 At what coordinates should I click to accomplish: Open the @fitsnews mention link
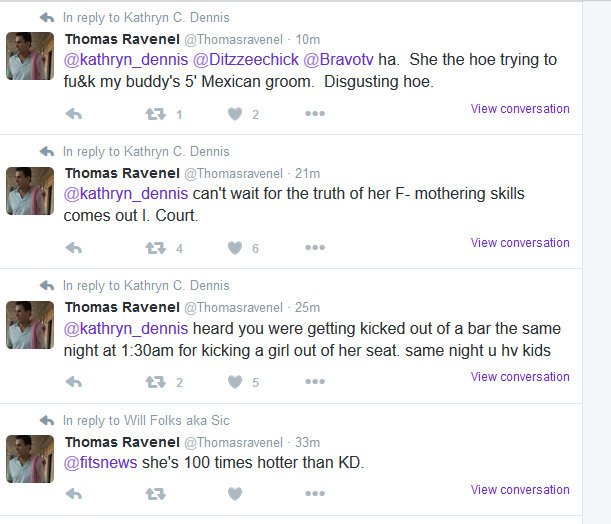101,462
